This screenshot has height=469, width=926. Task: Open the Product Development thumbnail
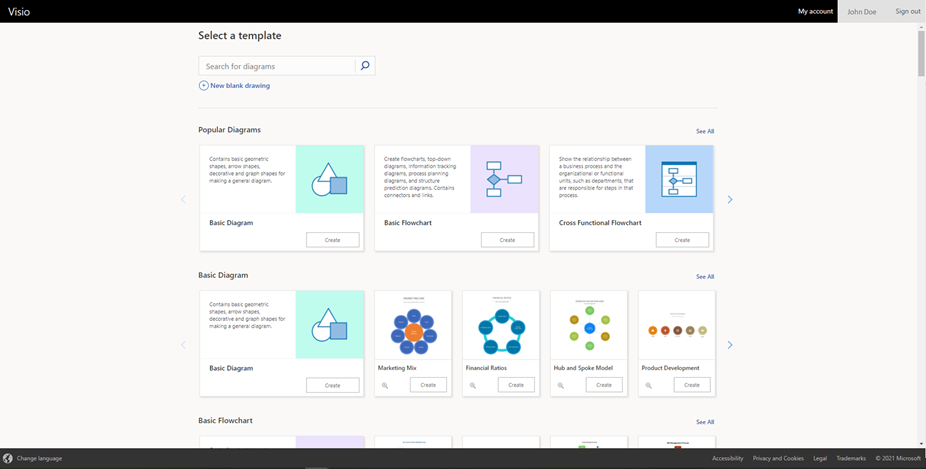tap(677, 325)
